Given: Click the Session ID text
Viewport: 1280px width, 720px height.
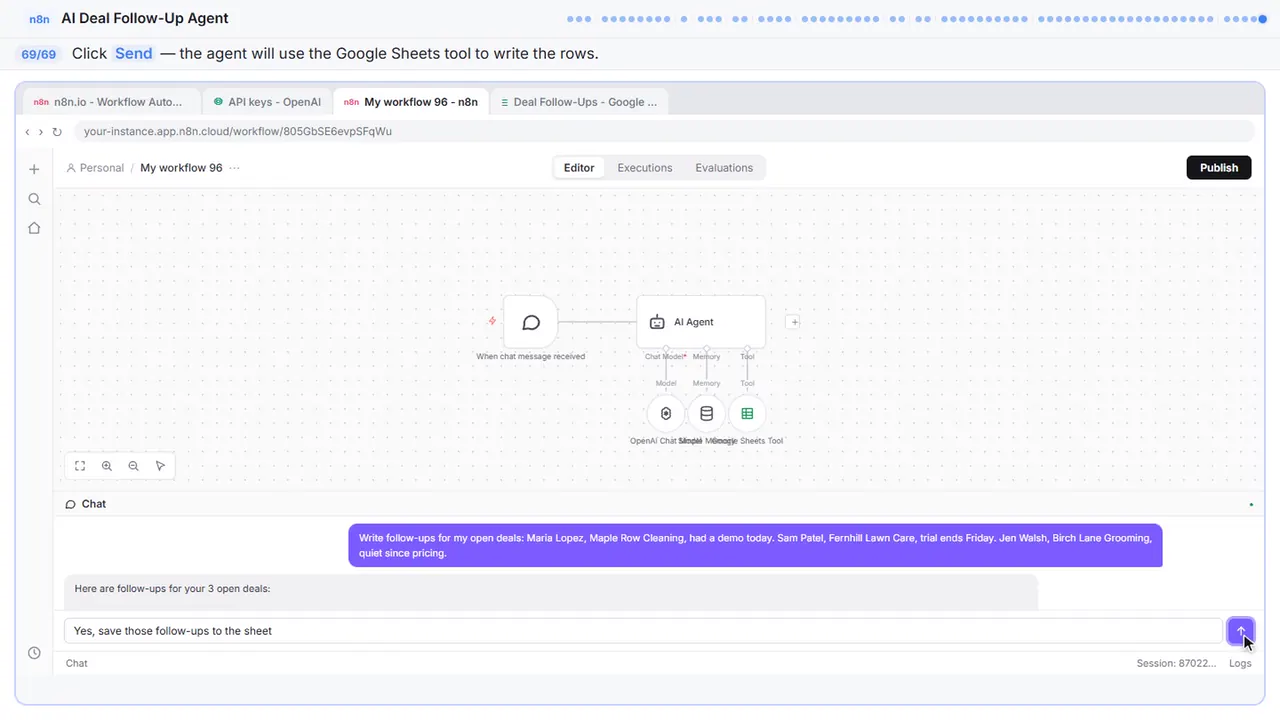Looking at the screenshot, I should coord(1176,663).
